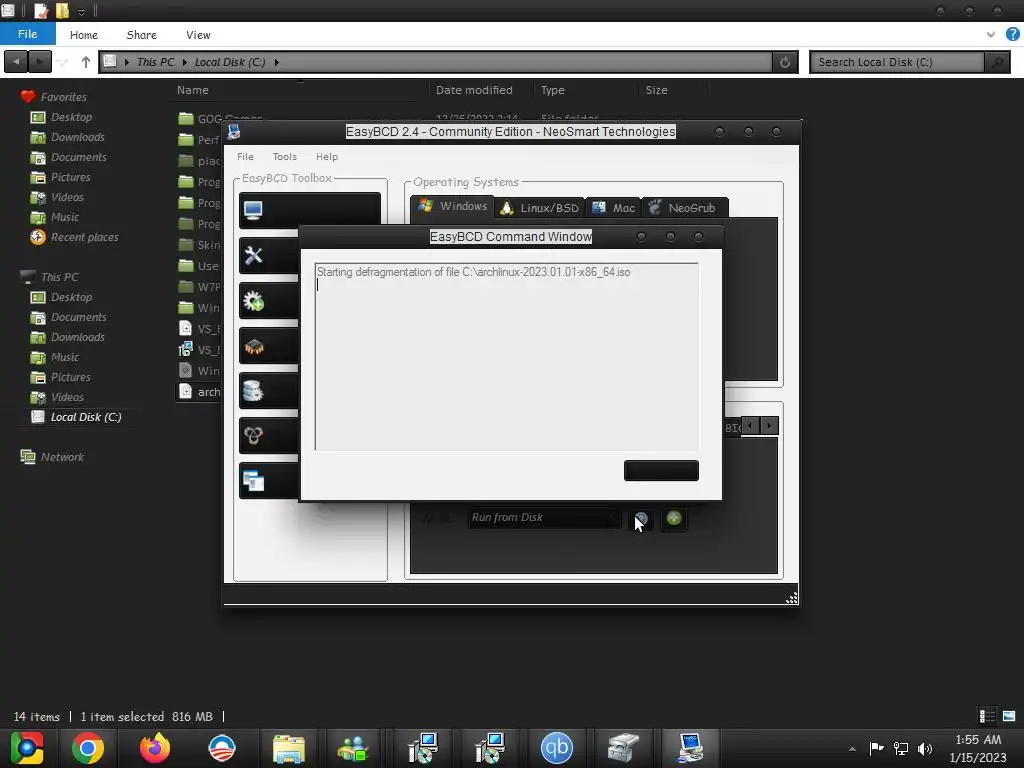The height and width of the screenshot is (768, 1024).
Task: Expand chevron after Local Disk (C:) breadcrumb
Action: click(276, 62)
